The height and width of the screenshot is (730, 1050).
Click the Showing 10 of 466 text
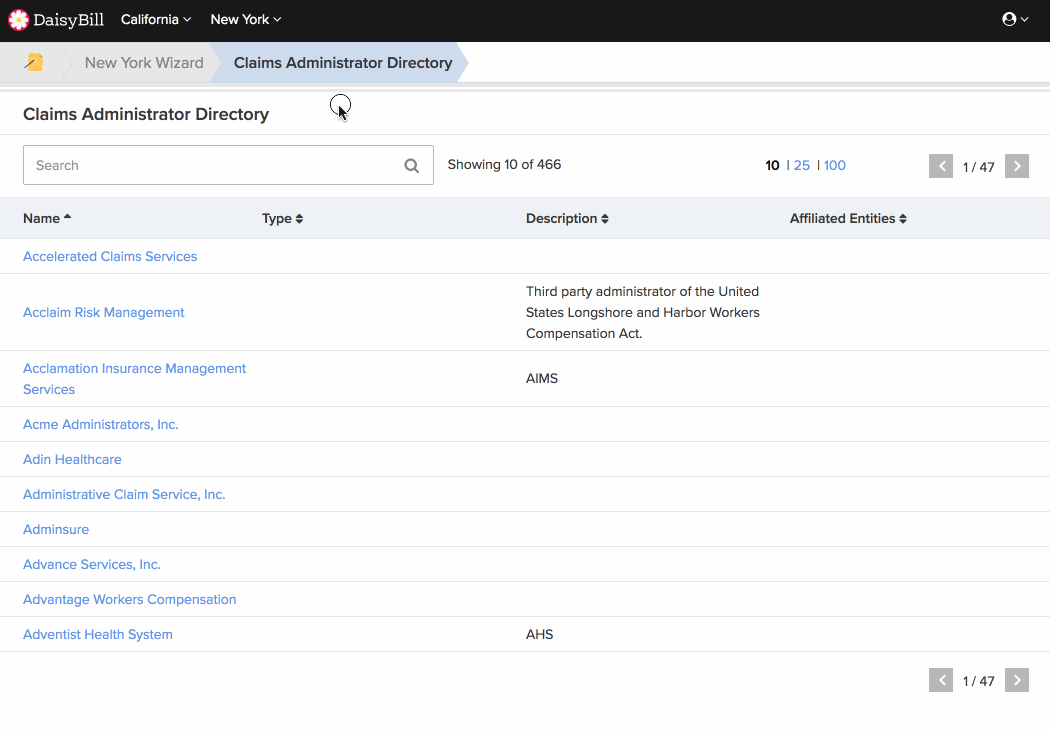pos(504,165)
